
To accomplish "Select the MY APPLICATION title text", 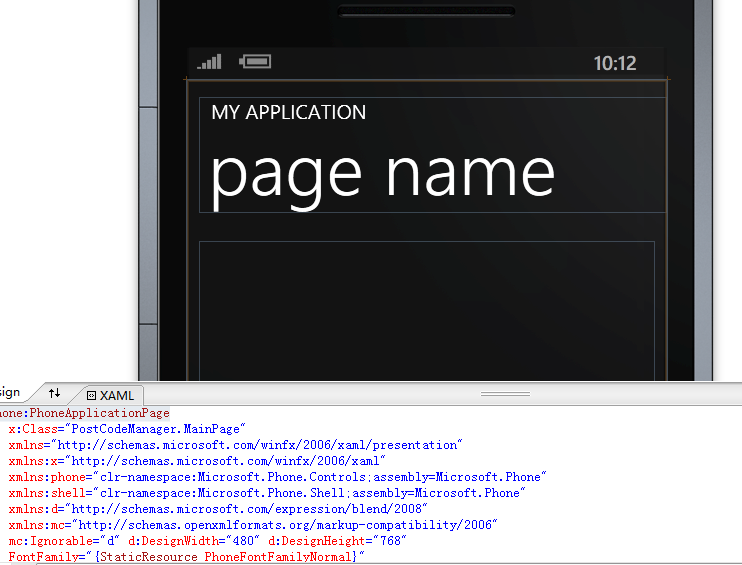I will (289, 112).
